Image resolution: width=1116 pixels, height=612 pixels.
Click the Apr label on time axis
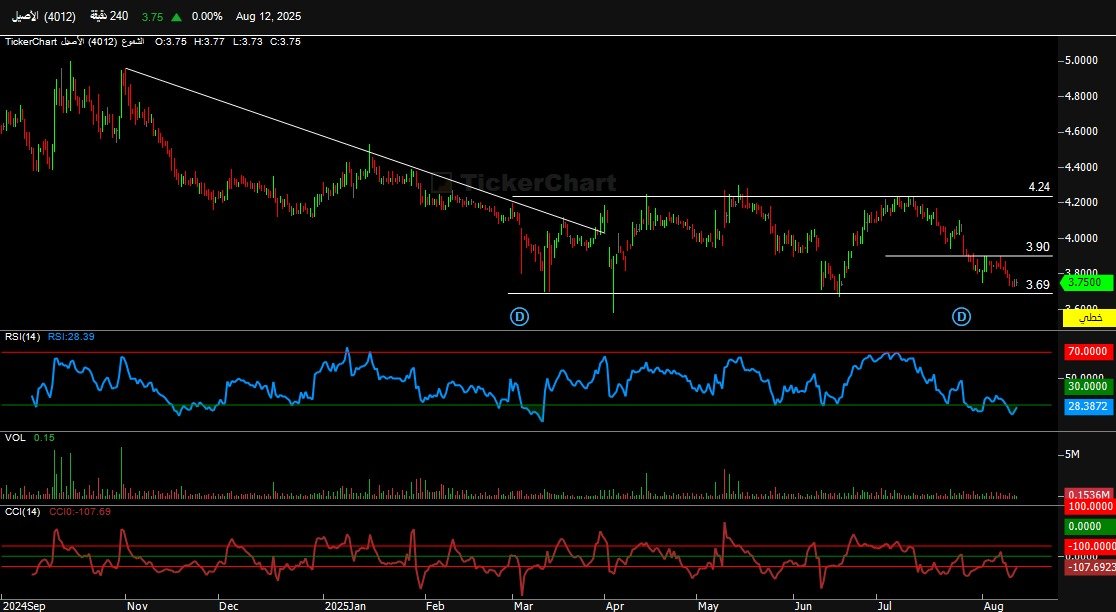(x=614, y=606)
